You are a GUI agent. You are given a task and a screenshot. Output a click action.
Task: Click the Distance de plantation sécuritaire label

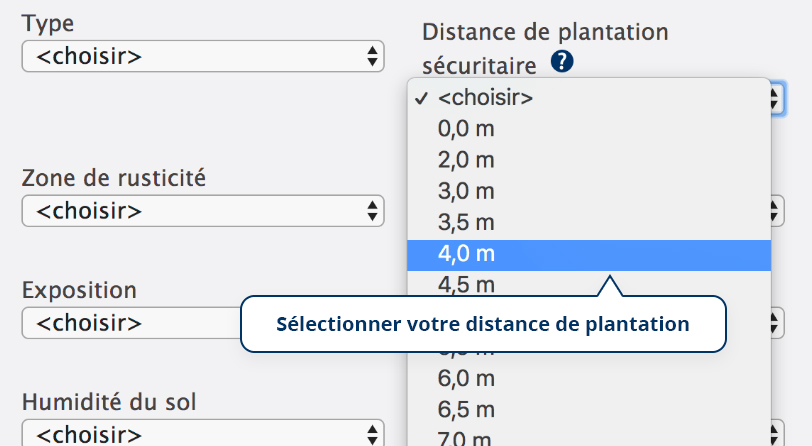click(x=545, y=33)
